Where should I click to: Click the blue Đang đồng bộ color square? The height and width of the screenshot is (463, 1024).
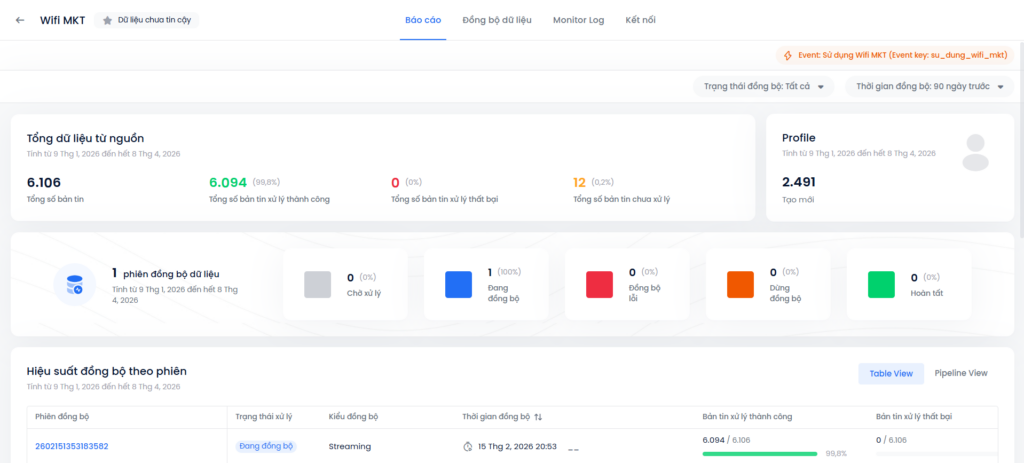(x=458, y=285)
